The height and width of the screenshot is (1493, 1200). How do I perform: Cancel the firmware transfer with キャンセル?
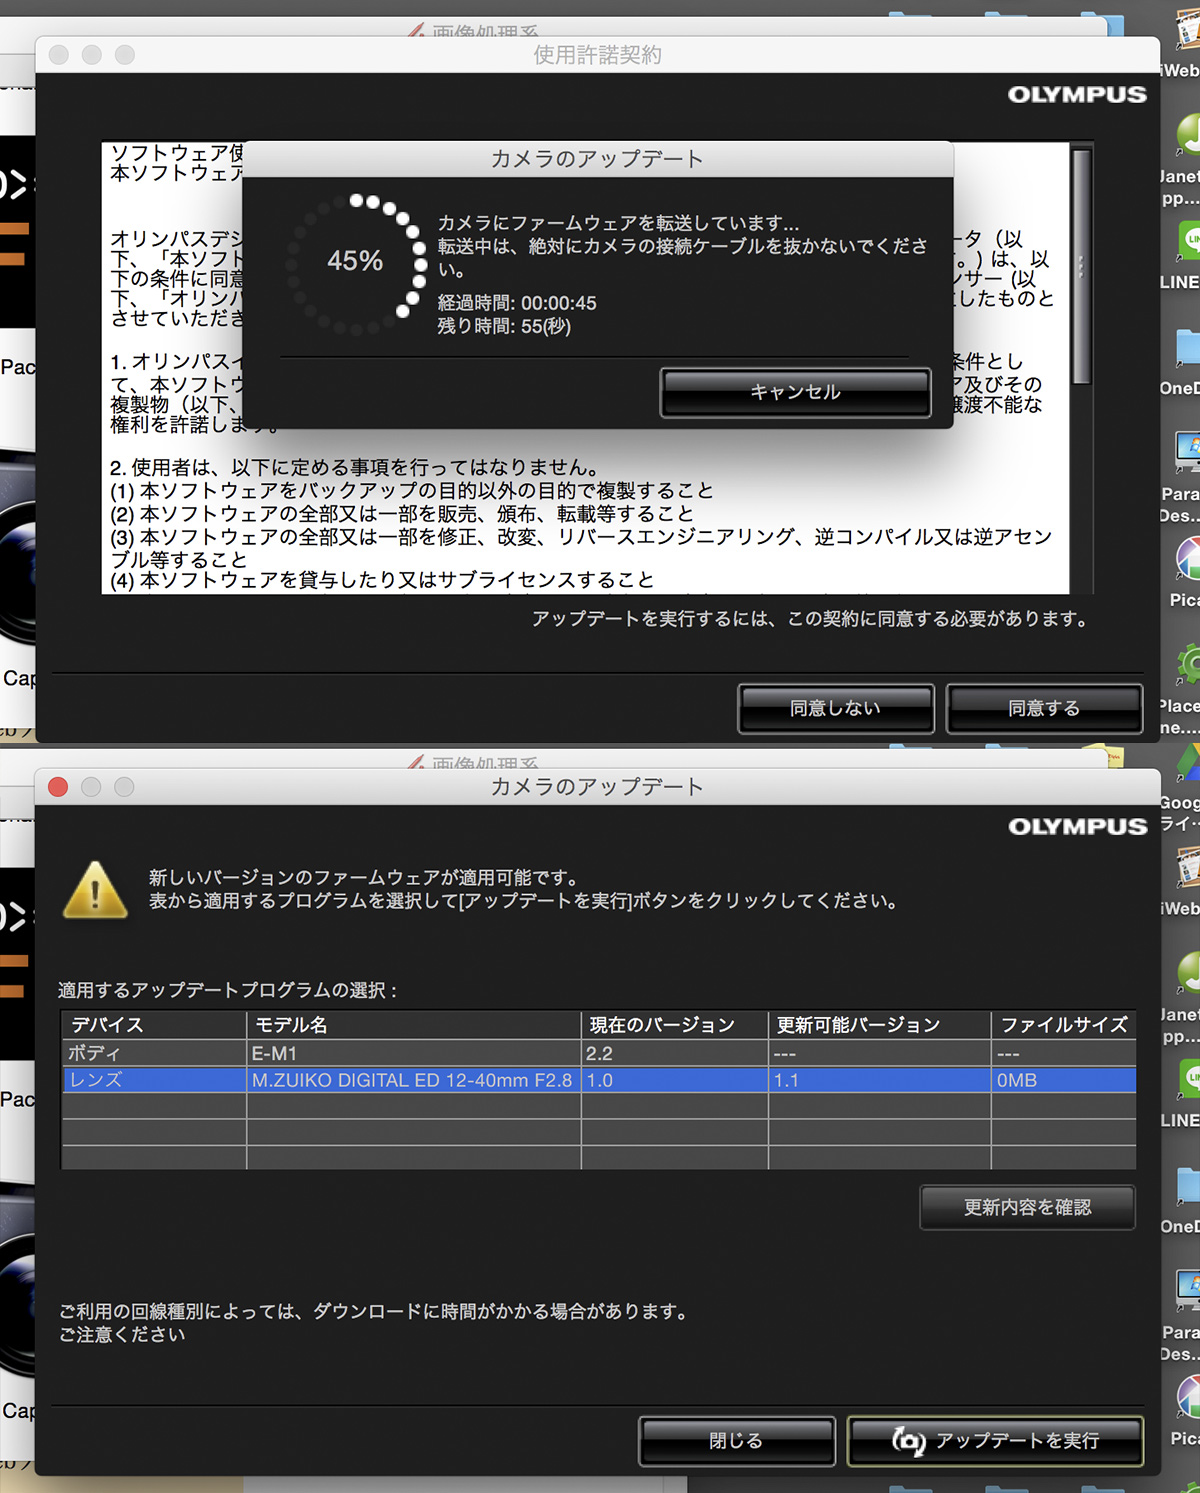click(x=795, y=392)
